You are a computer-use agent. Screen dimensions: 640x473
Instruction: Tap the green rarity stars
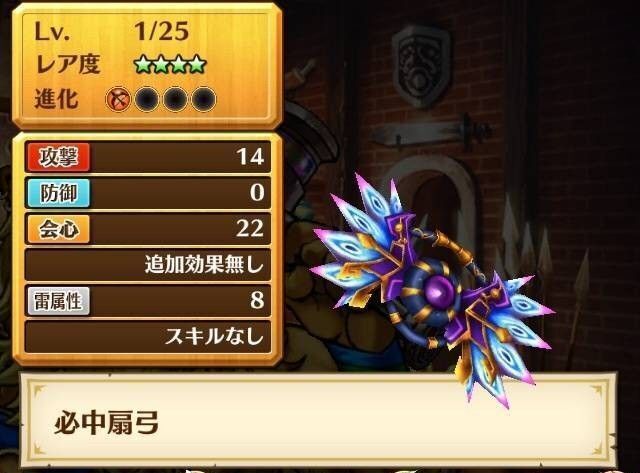click(x=170, y=64)
